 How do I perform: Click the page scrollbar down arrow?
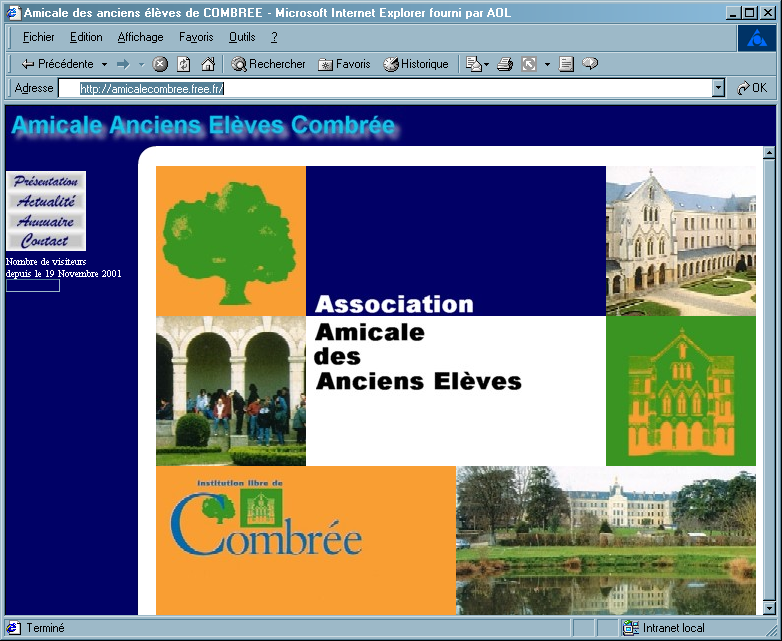(x=769, y=608)
